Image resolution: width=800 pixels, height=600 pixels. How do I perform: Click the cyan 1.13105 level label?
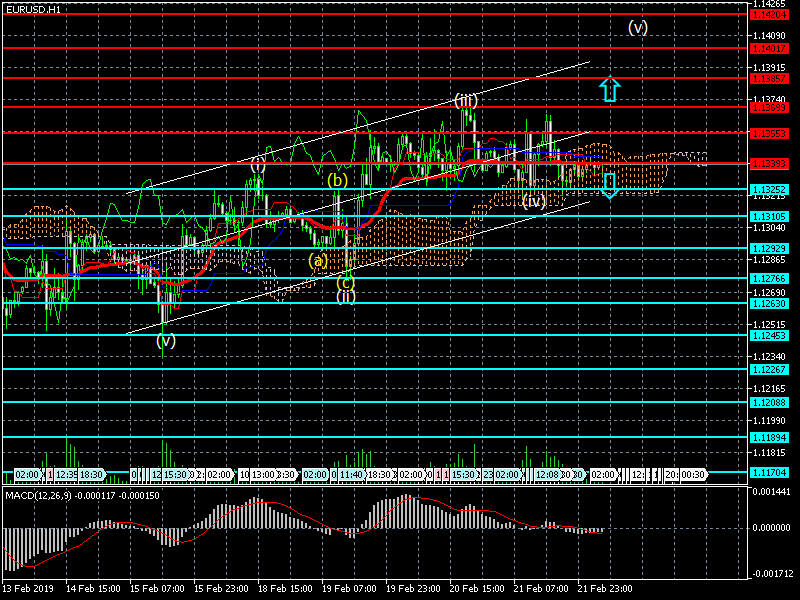click(x=769, y=217)
